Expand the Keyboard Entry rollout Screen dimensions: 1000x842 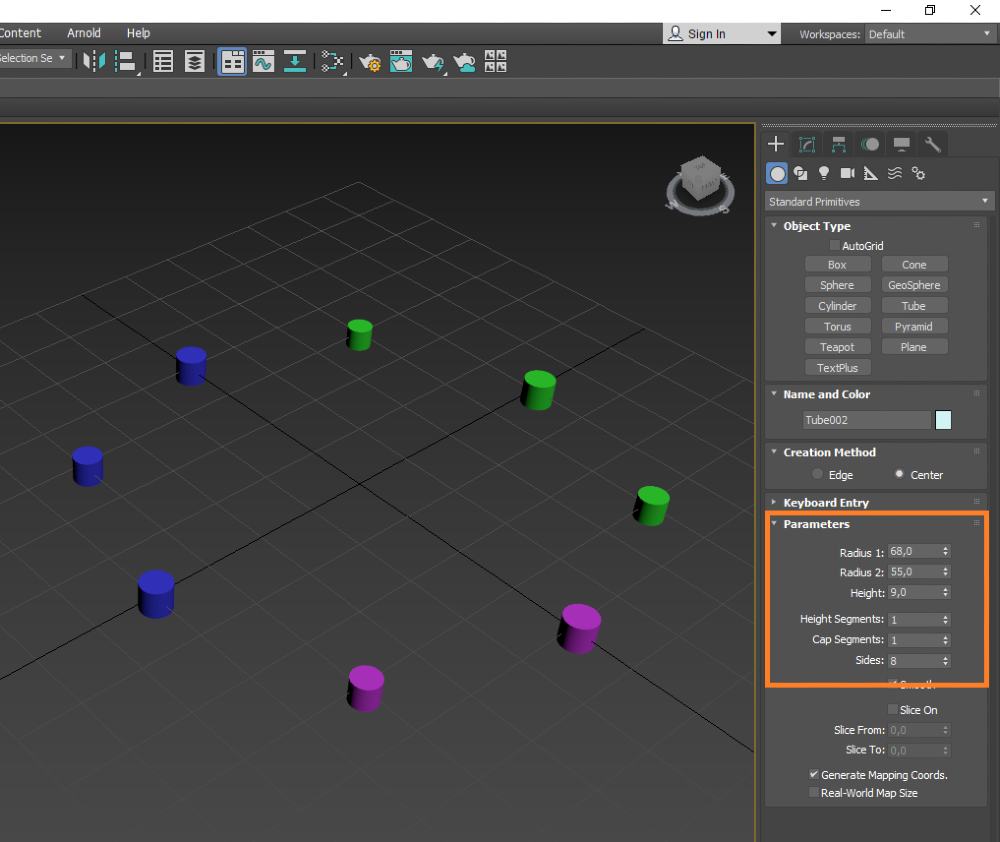774,502
